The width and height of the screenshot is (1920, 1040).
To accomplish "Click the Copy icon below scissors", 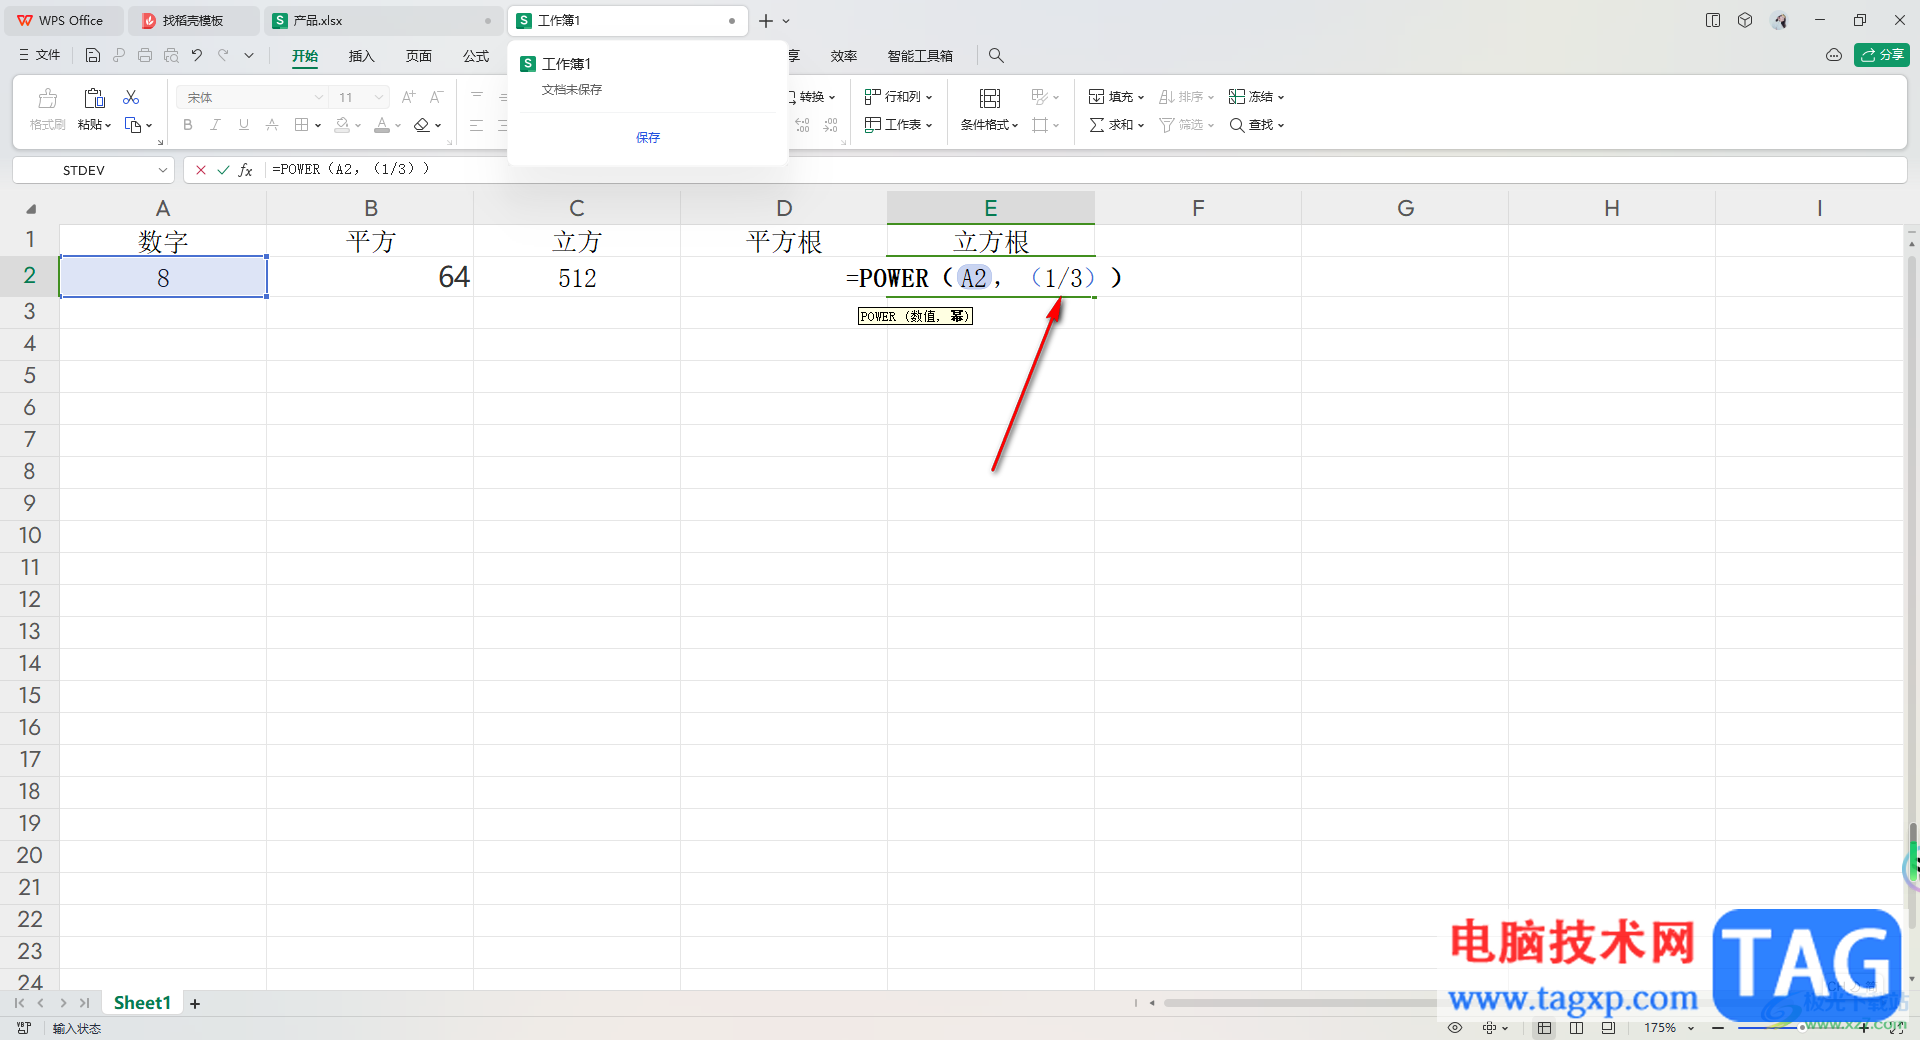I will (x=133, y=125).
